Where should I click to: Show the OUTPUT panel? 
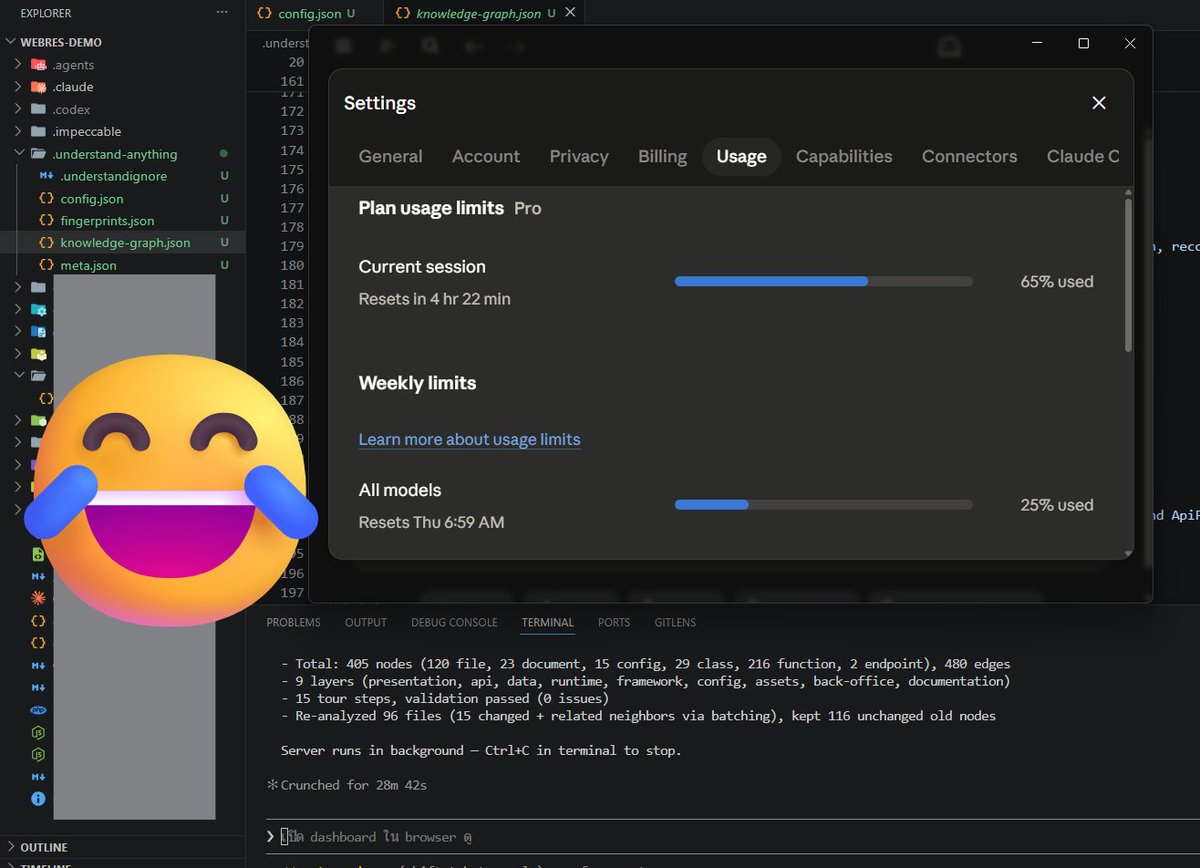[366, 622]
